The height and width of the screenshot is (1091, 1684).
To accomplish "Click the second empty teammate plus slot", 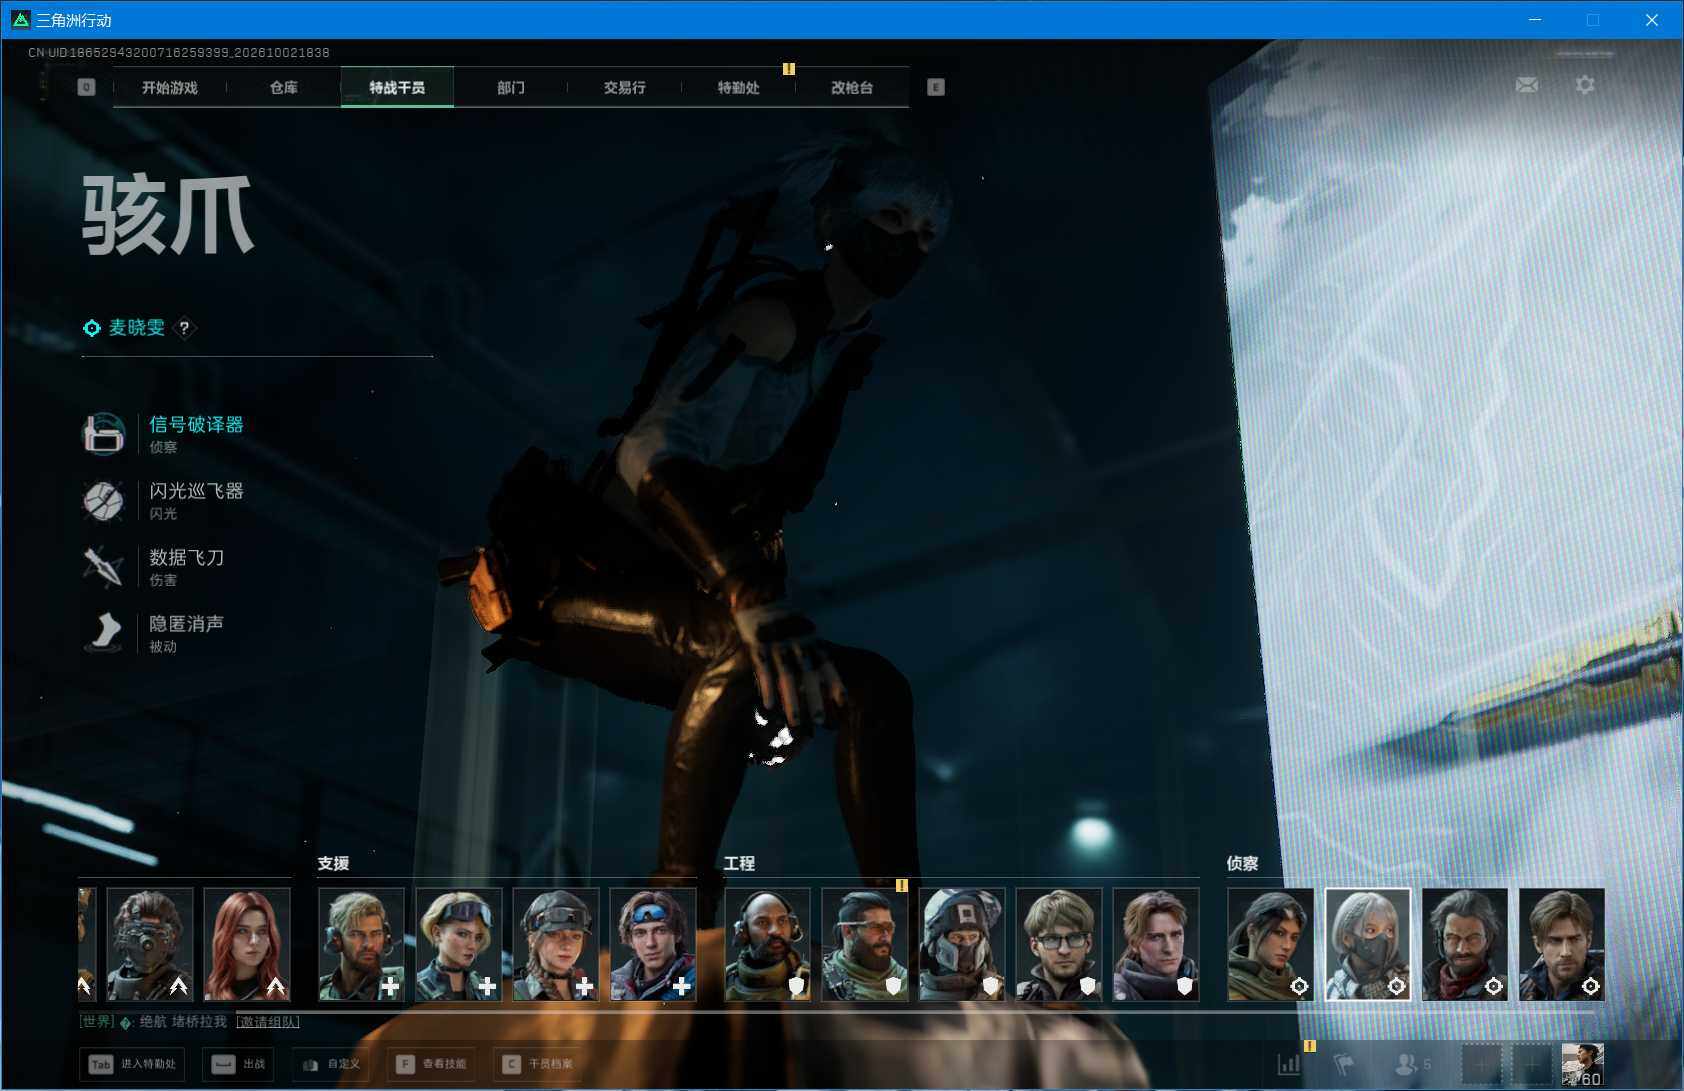I will pos(1533,1064).
